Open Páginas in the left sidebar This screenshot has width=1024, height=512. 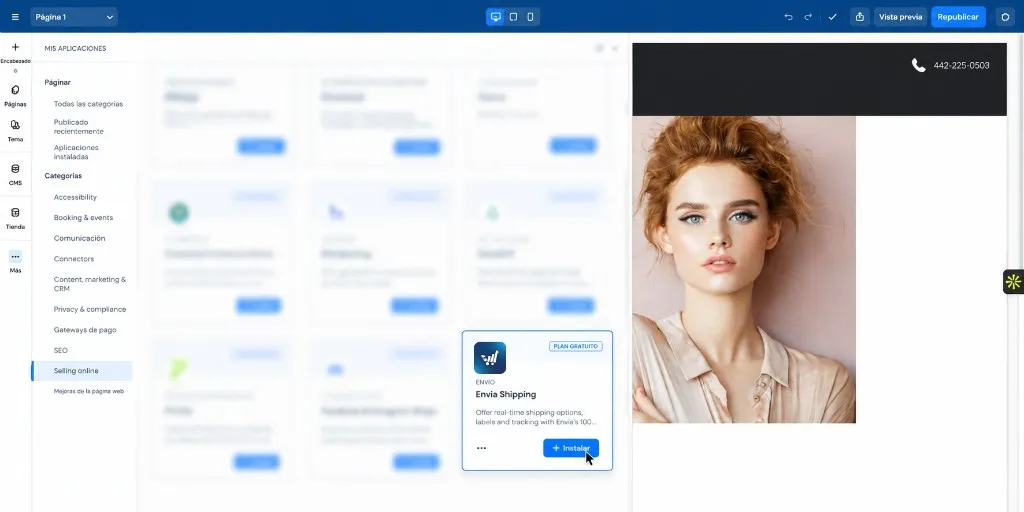coord(16,95)
